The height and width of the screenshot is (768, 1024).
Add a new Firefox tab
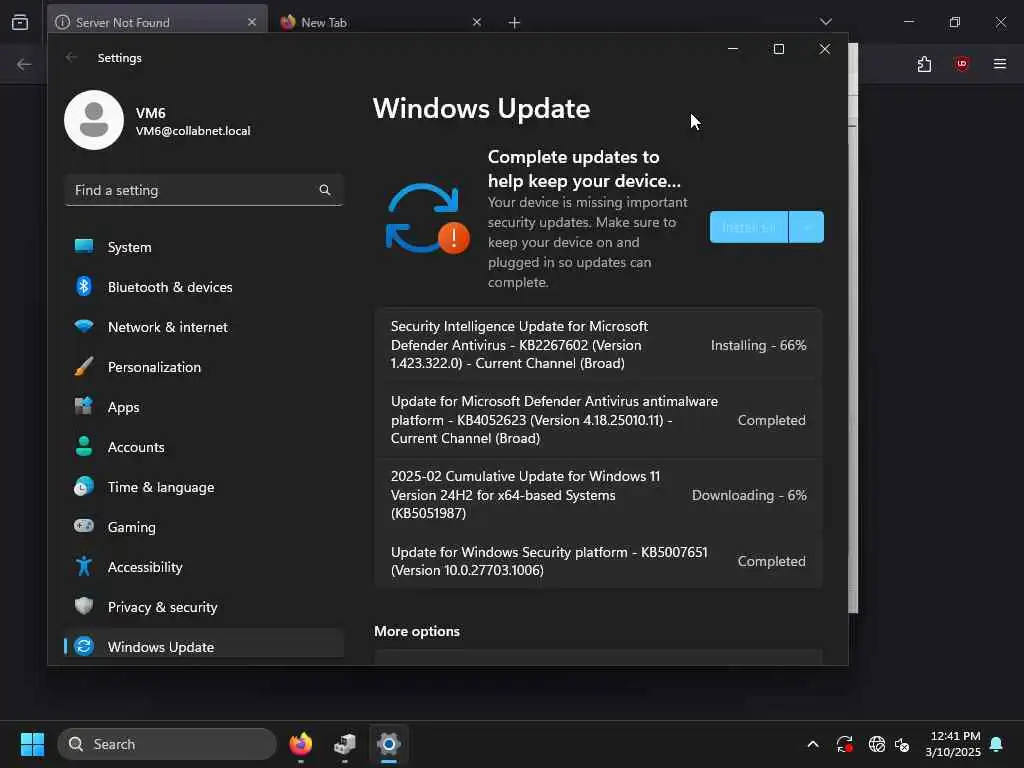(515, 22)
